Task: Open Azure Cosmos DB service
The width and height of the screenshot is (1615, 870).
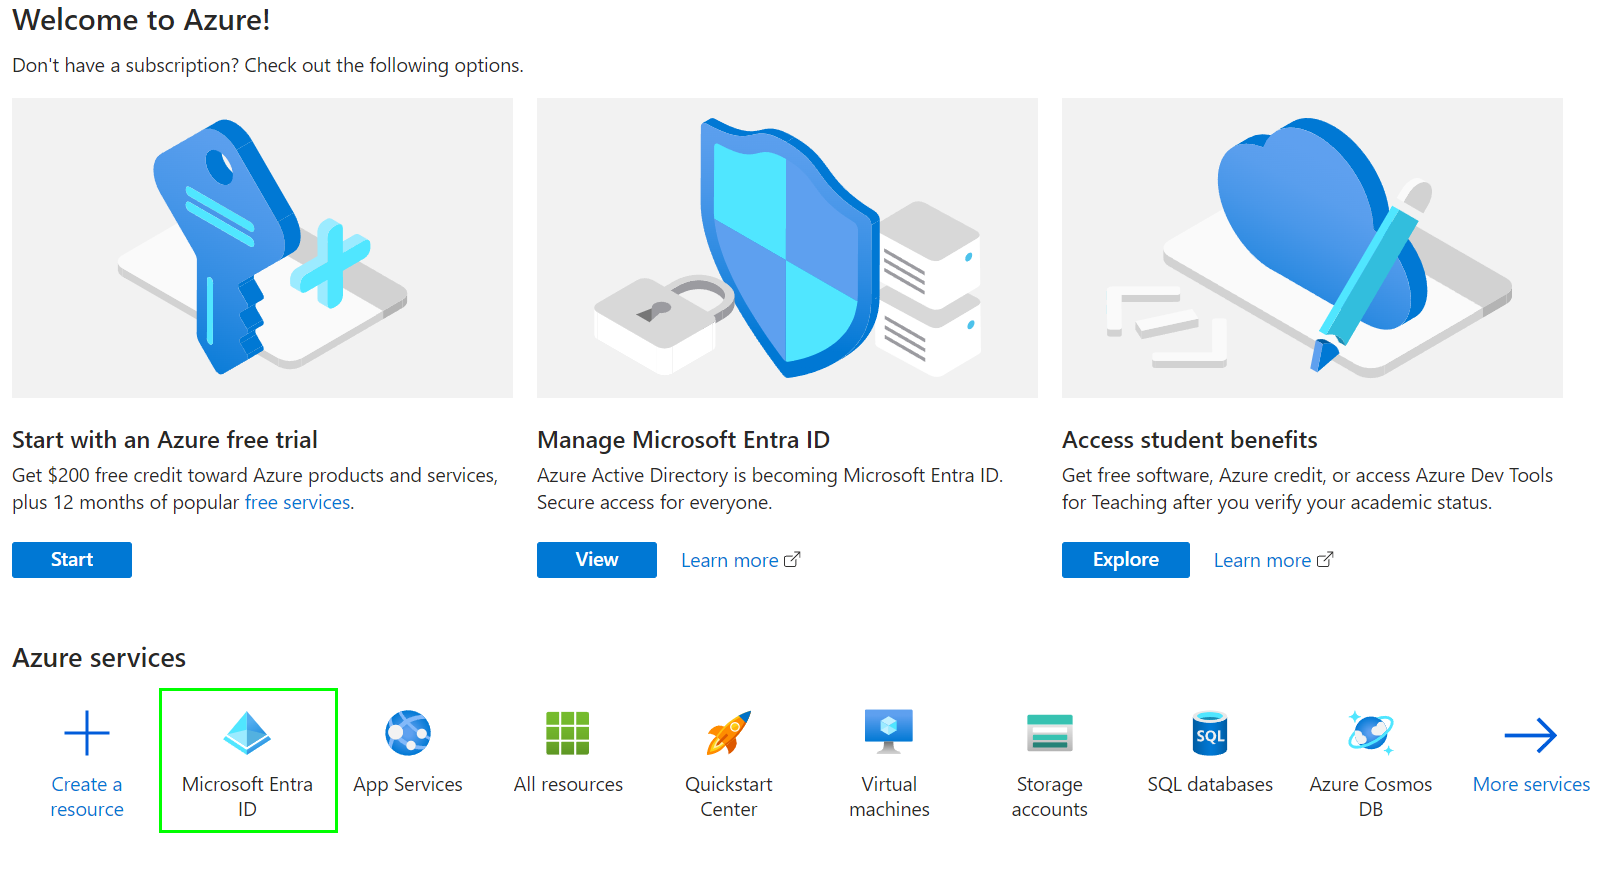Action: (x=1369, y=733)
